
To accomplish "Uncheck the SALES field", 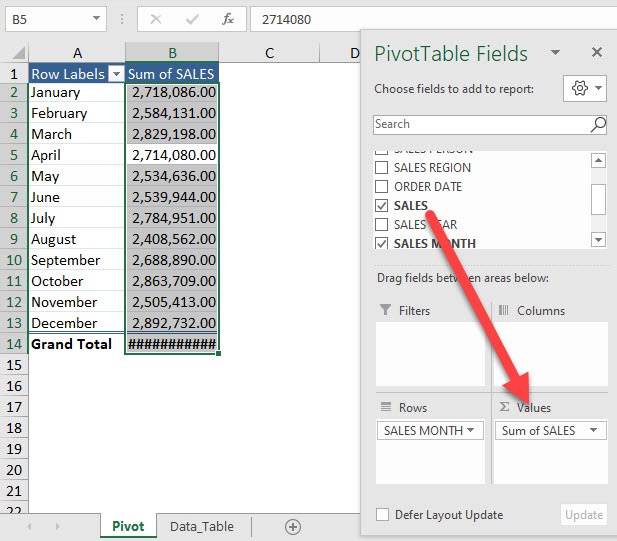I will pyautogui.click(x=381, y=205).
